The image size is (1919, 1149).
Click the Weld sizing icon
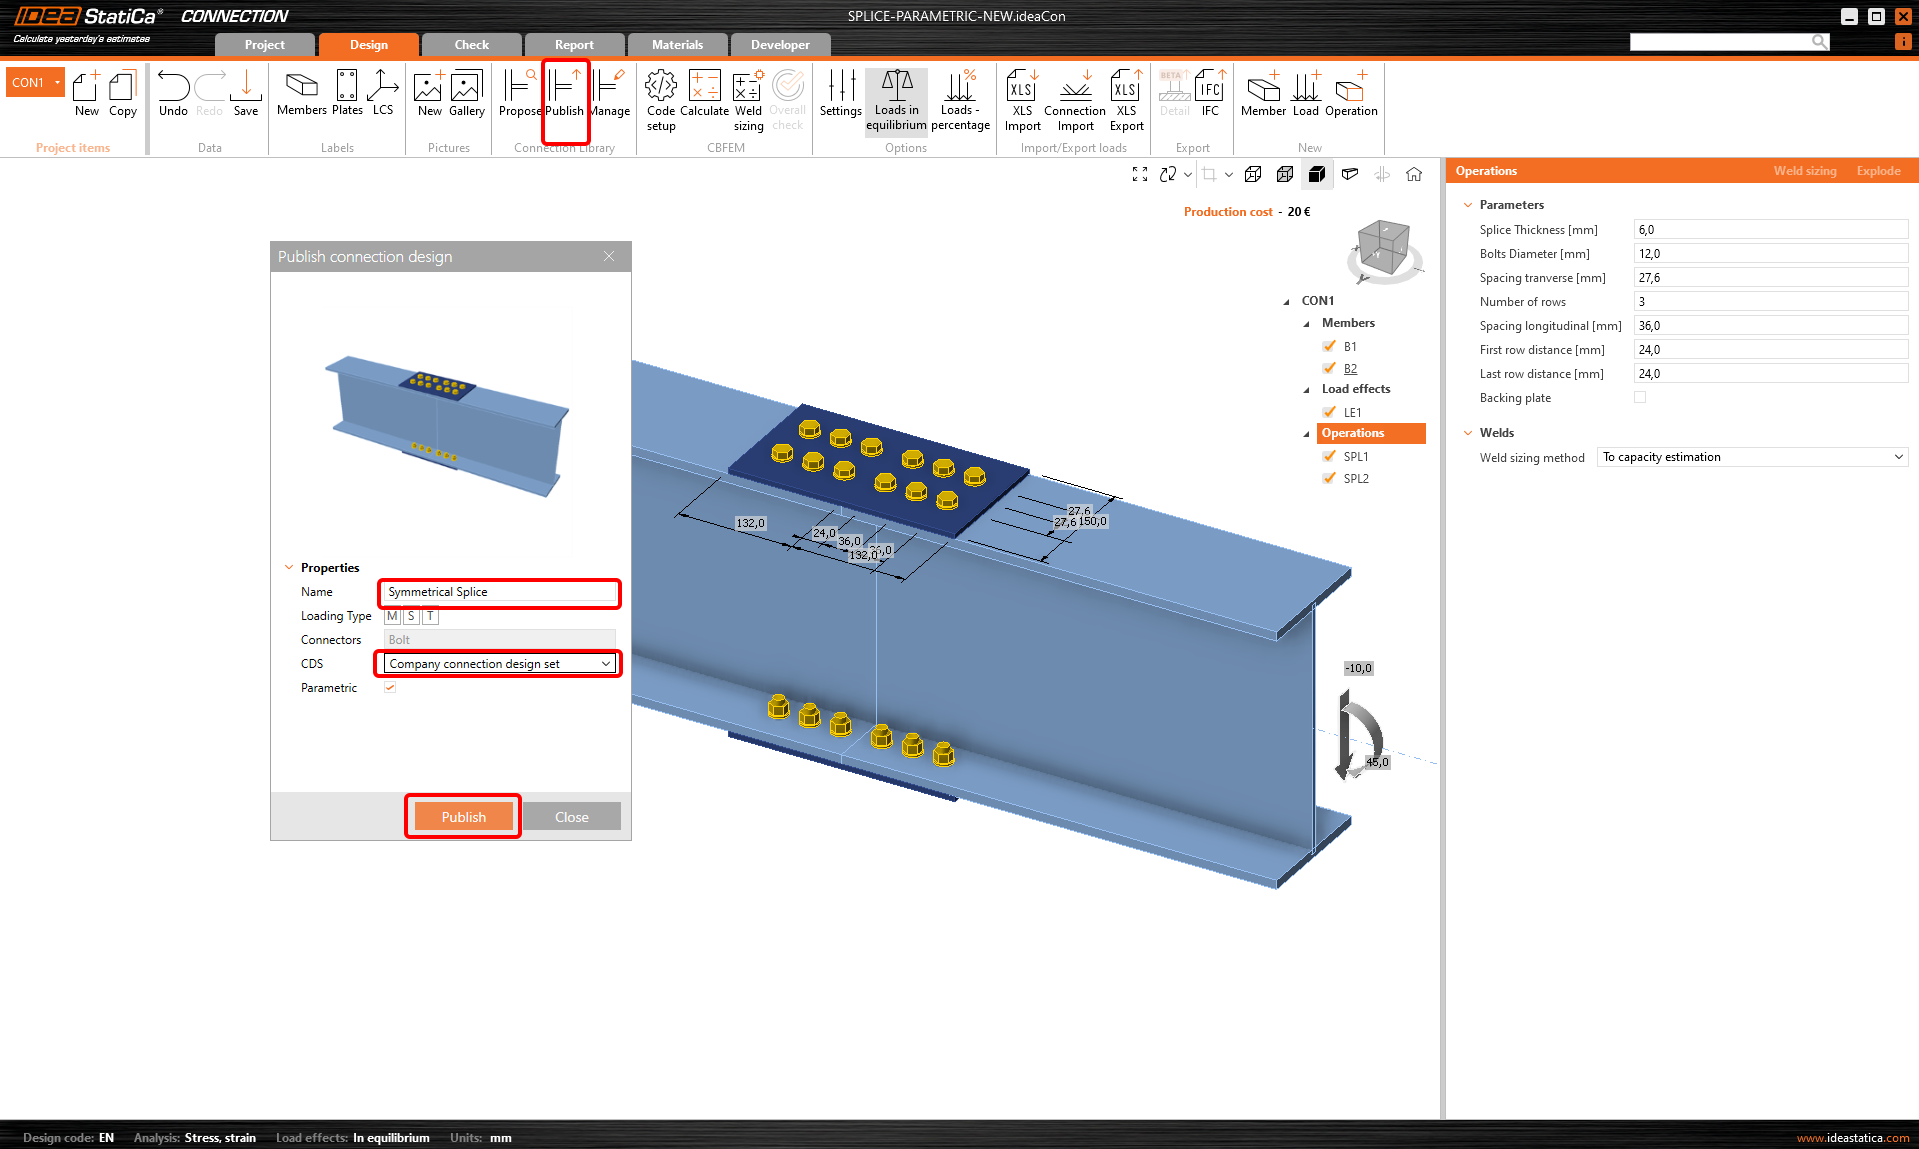pyautogui.click(x=747, y=95)
